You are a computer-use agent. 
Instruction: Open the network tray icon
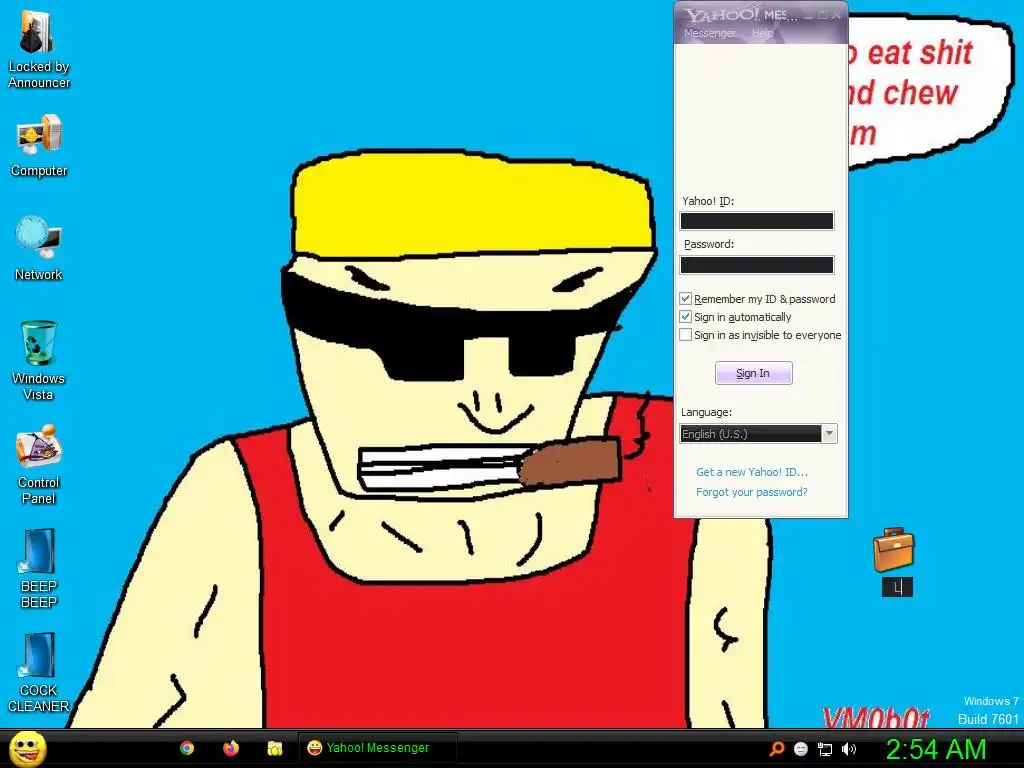pos(825,750)
